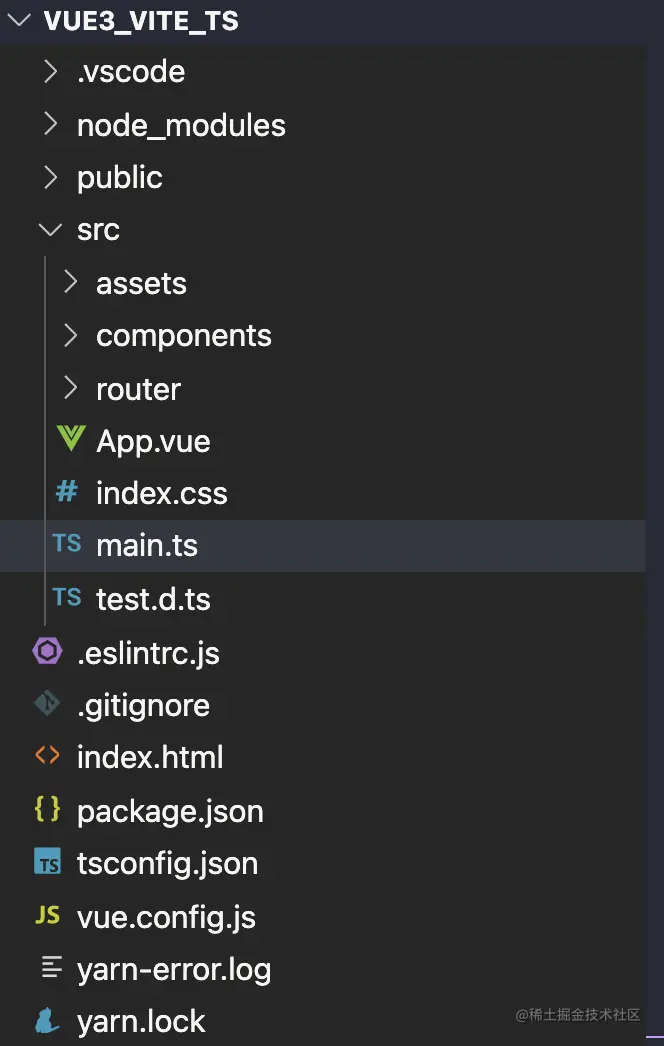Image resolution: width=664 pixels, height=1046 pixels.
Task: Expand the assets folder chevron
Action: 70,282
